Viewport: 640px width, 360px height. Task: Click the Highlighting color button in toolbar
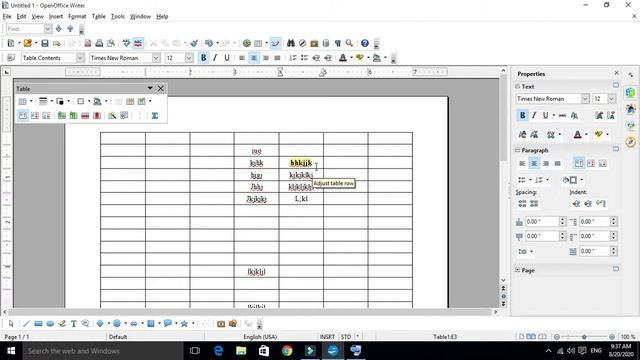pos(360,58)
